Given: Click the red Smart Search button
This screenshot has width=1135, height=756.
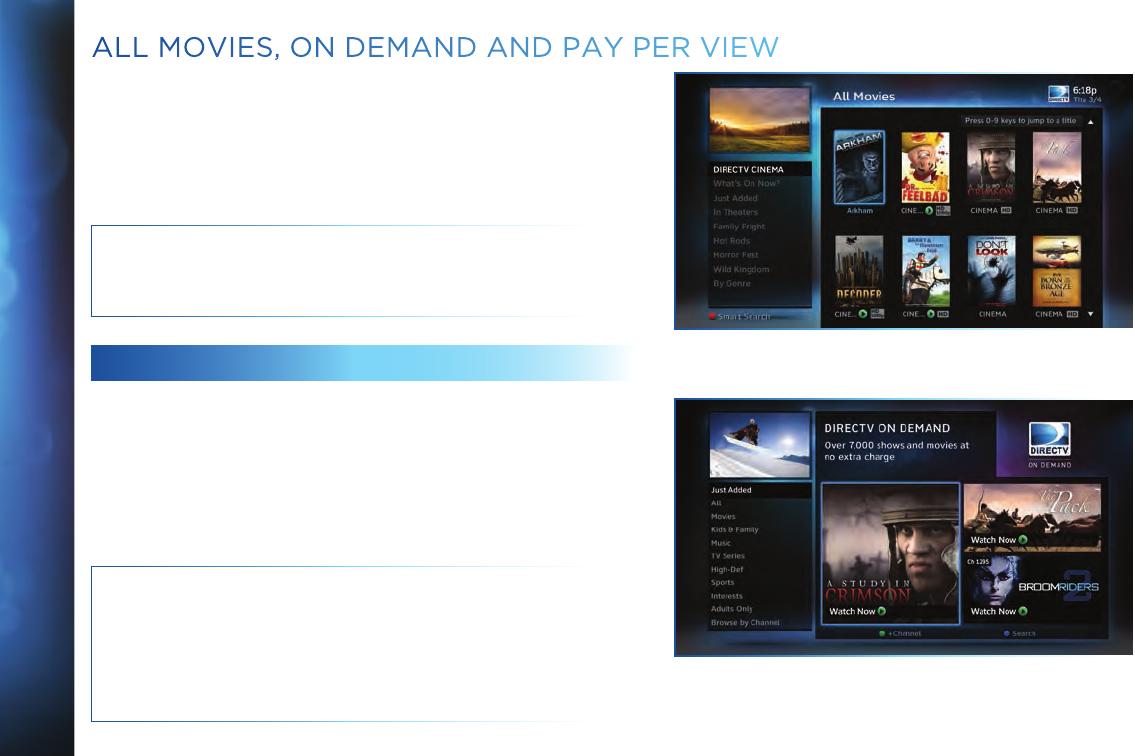Looking at the screenshot, I should point(739,316).
